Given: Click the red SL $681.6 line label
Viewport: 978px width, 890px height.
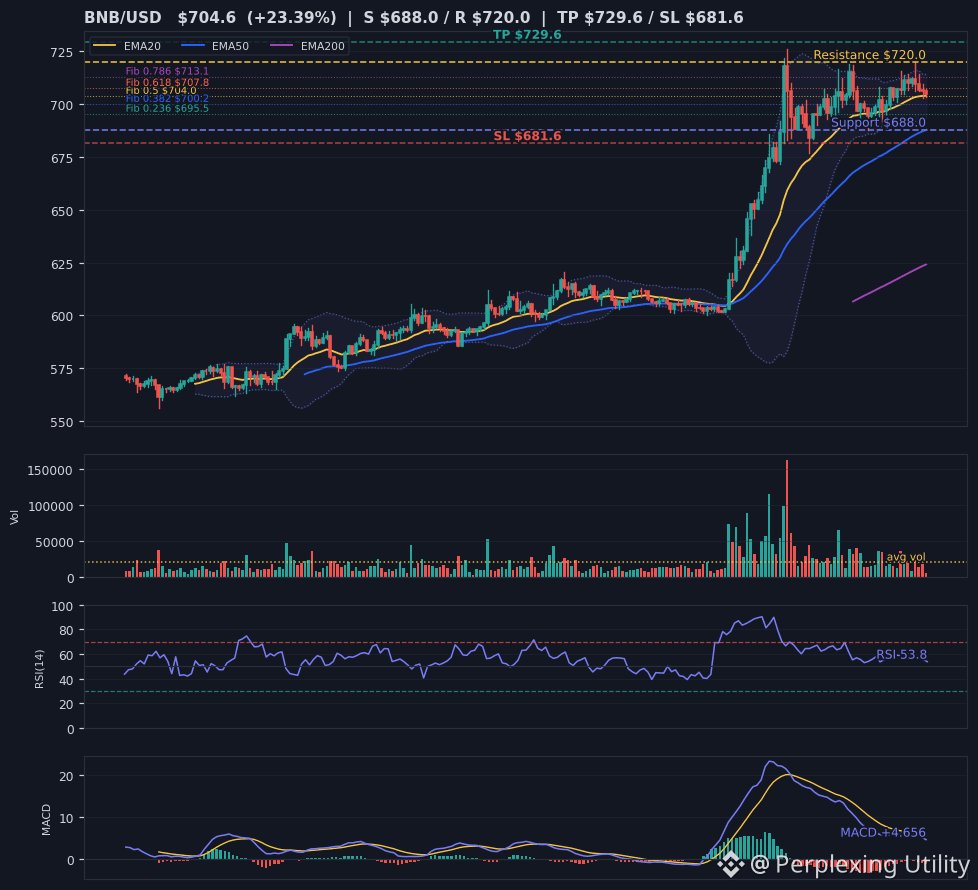Looking at the screenshot, I should [527, 136].
